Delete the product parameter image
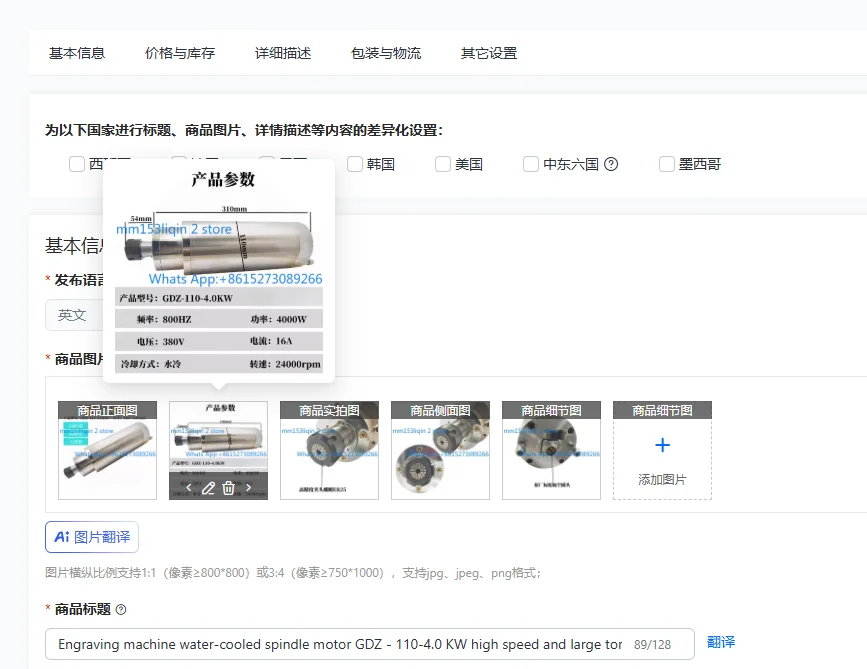867x669 pixels. pos(228,488)
